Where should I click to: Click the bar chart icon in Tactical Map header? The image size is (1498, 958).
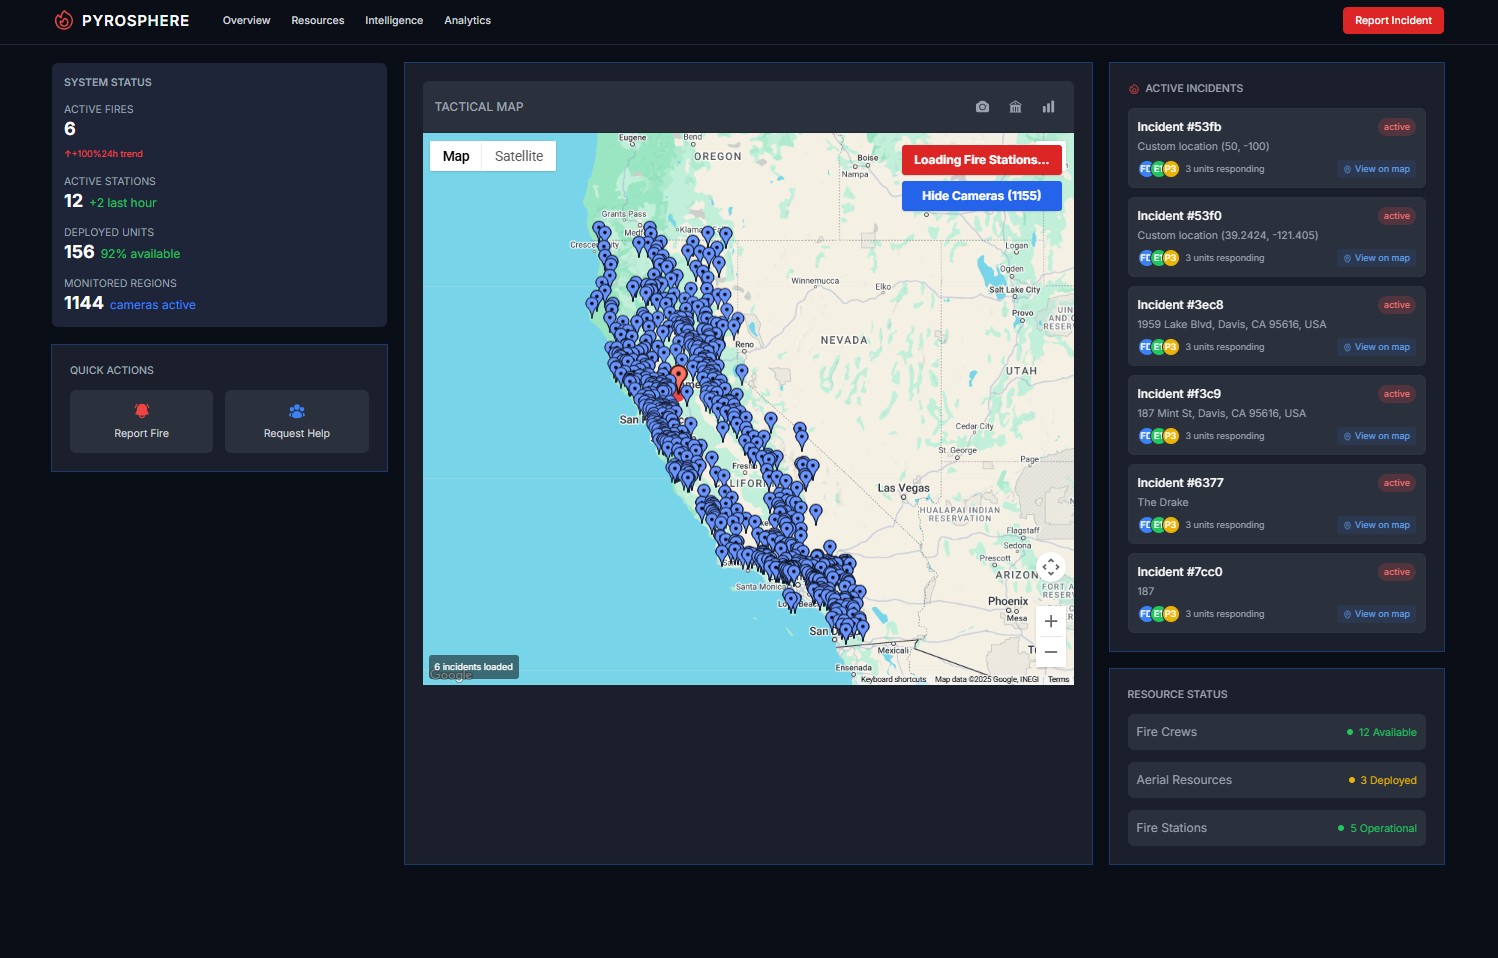[x=1048, y=107]
